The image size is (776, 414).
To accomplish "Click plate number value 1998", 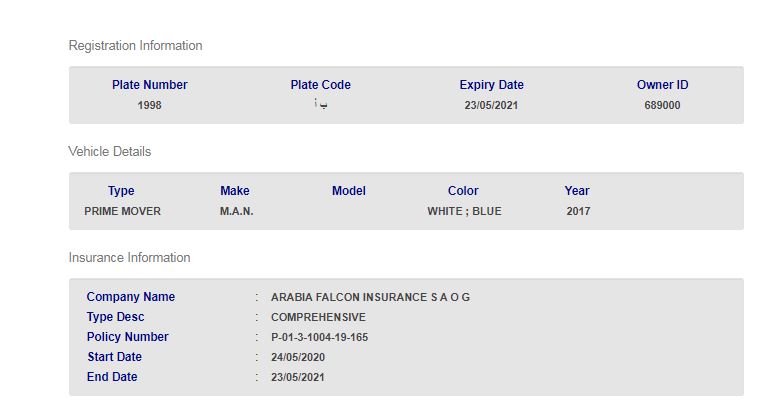I will pyautogui.click(x=150, y=105).
